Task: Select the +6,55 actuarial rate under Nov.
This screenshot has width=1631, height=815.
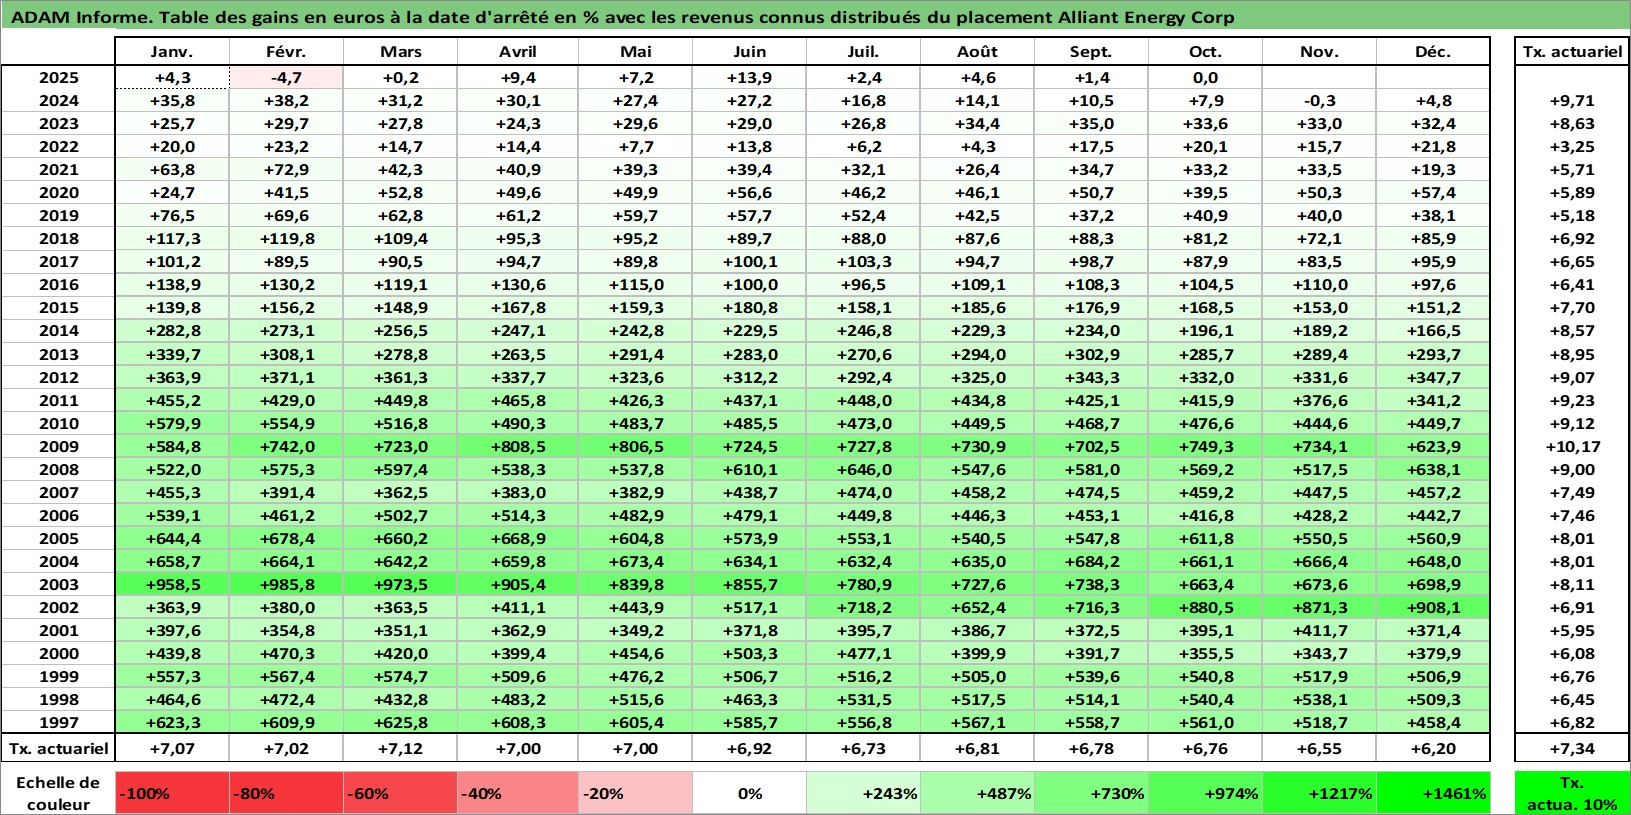Action: point(1320,748)
